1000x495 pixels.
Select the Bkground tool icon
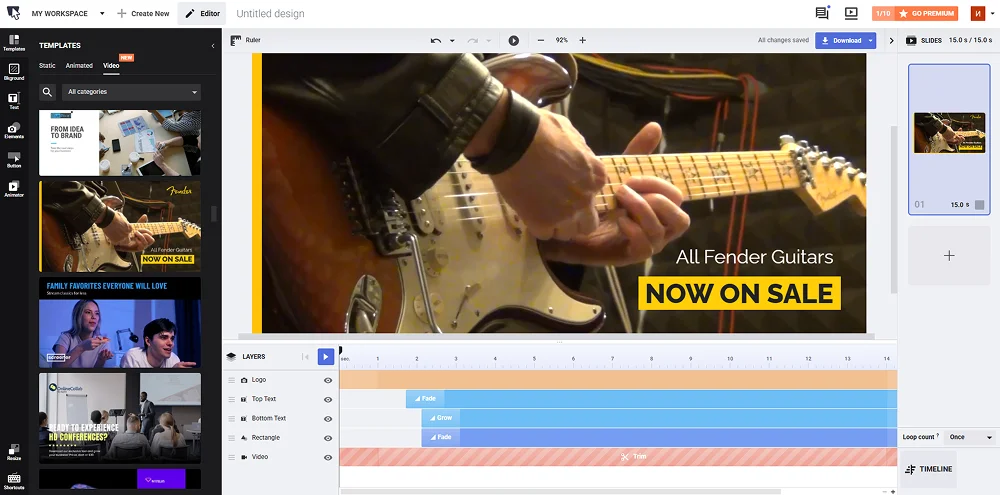(x=14, y=70)
